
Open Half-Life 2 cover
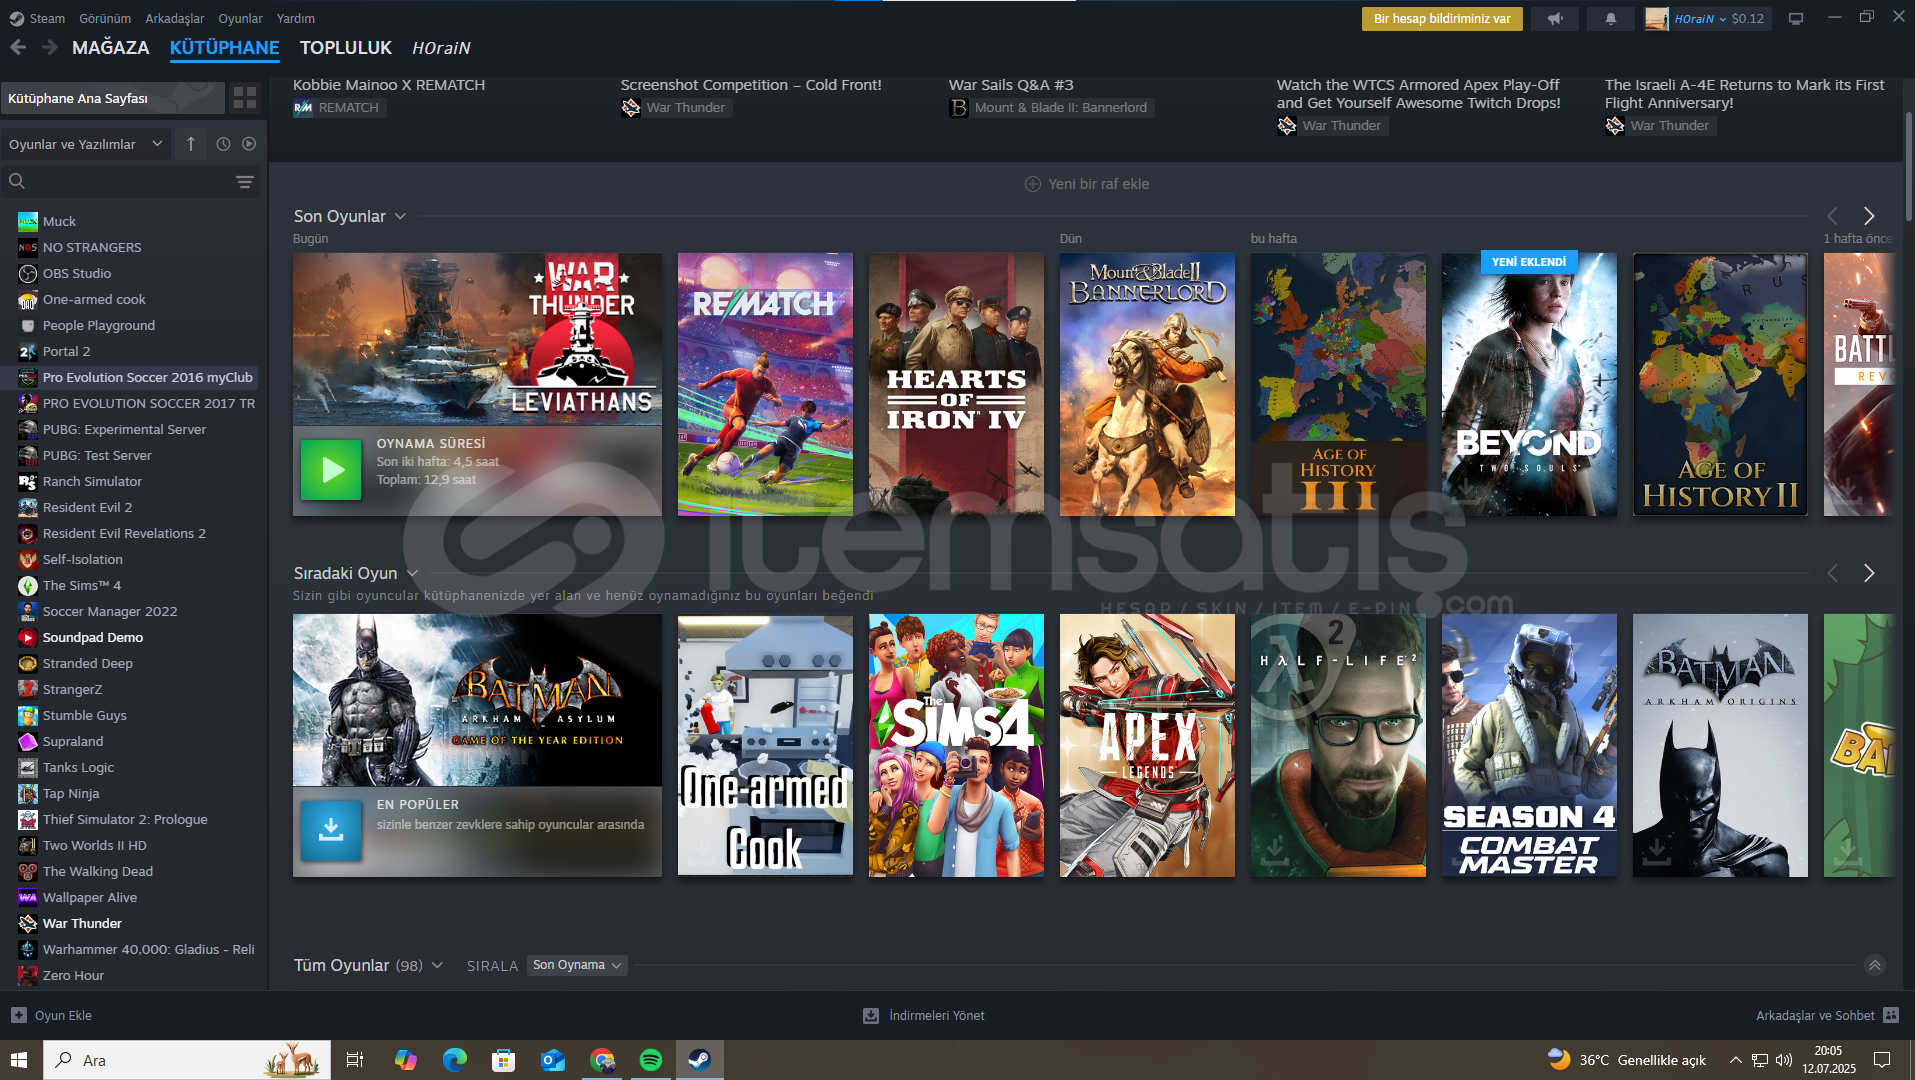click(1338, 745)
